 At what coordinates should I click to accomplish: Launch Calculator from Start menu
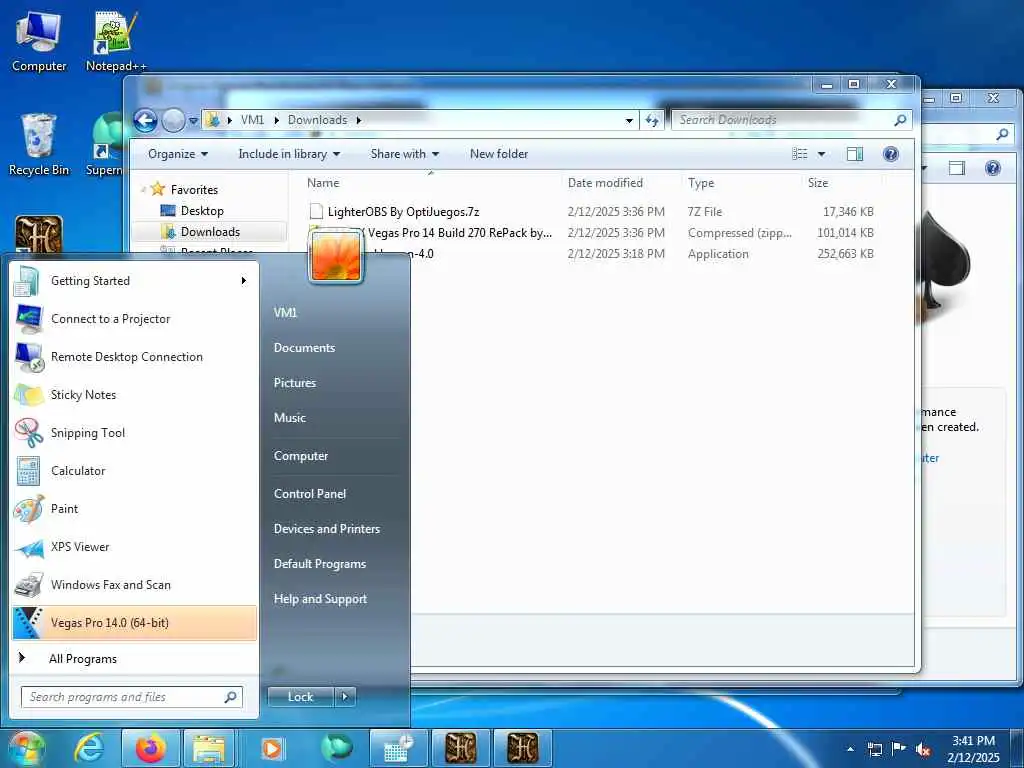pyautogui.click(x=135, y=471)
